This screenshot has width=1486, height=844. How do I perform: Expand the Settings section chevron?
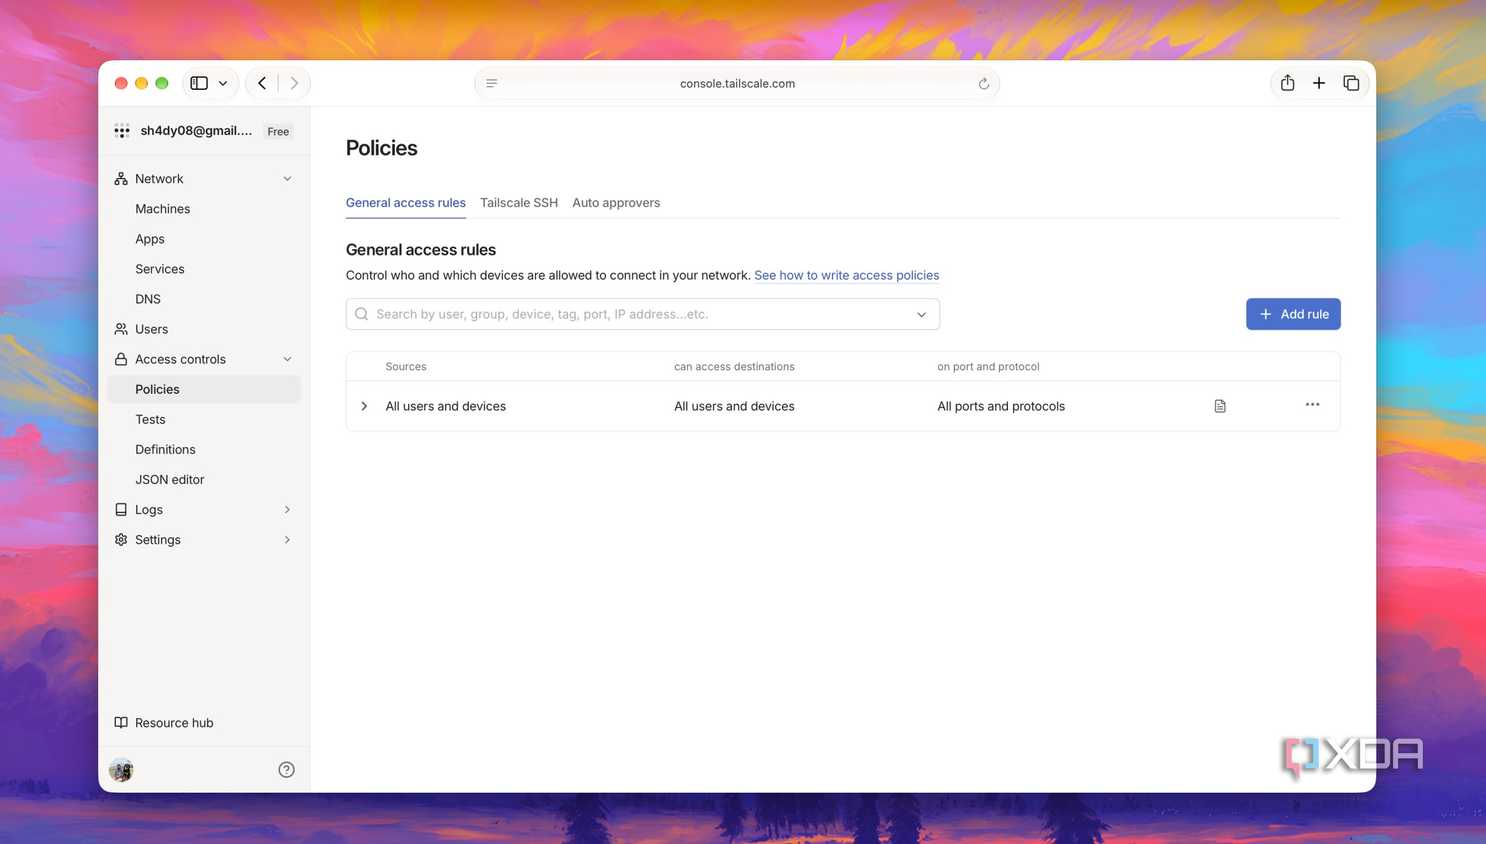pos(287,539)
